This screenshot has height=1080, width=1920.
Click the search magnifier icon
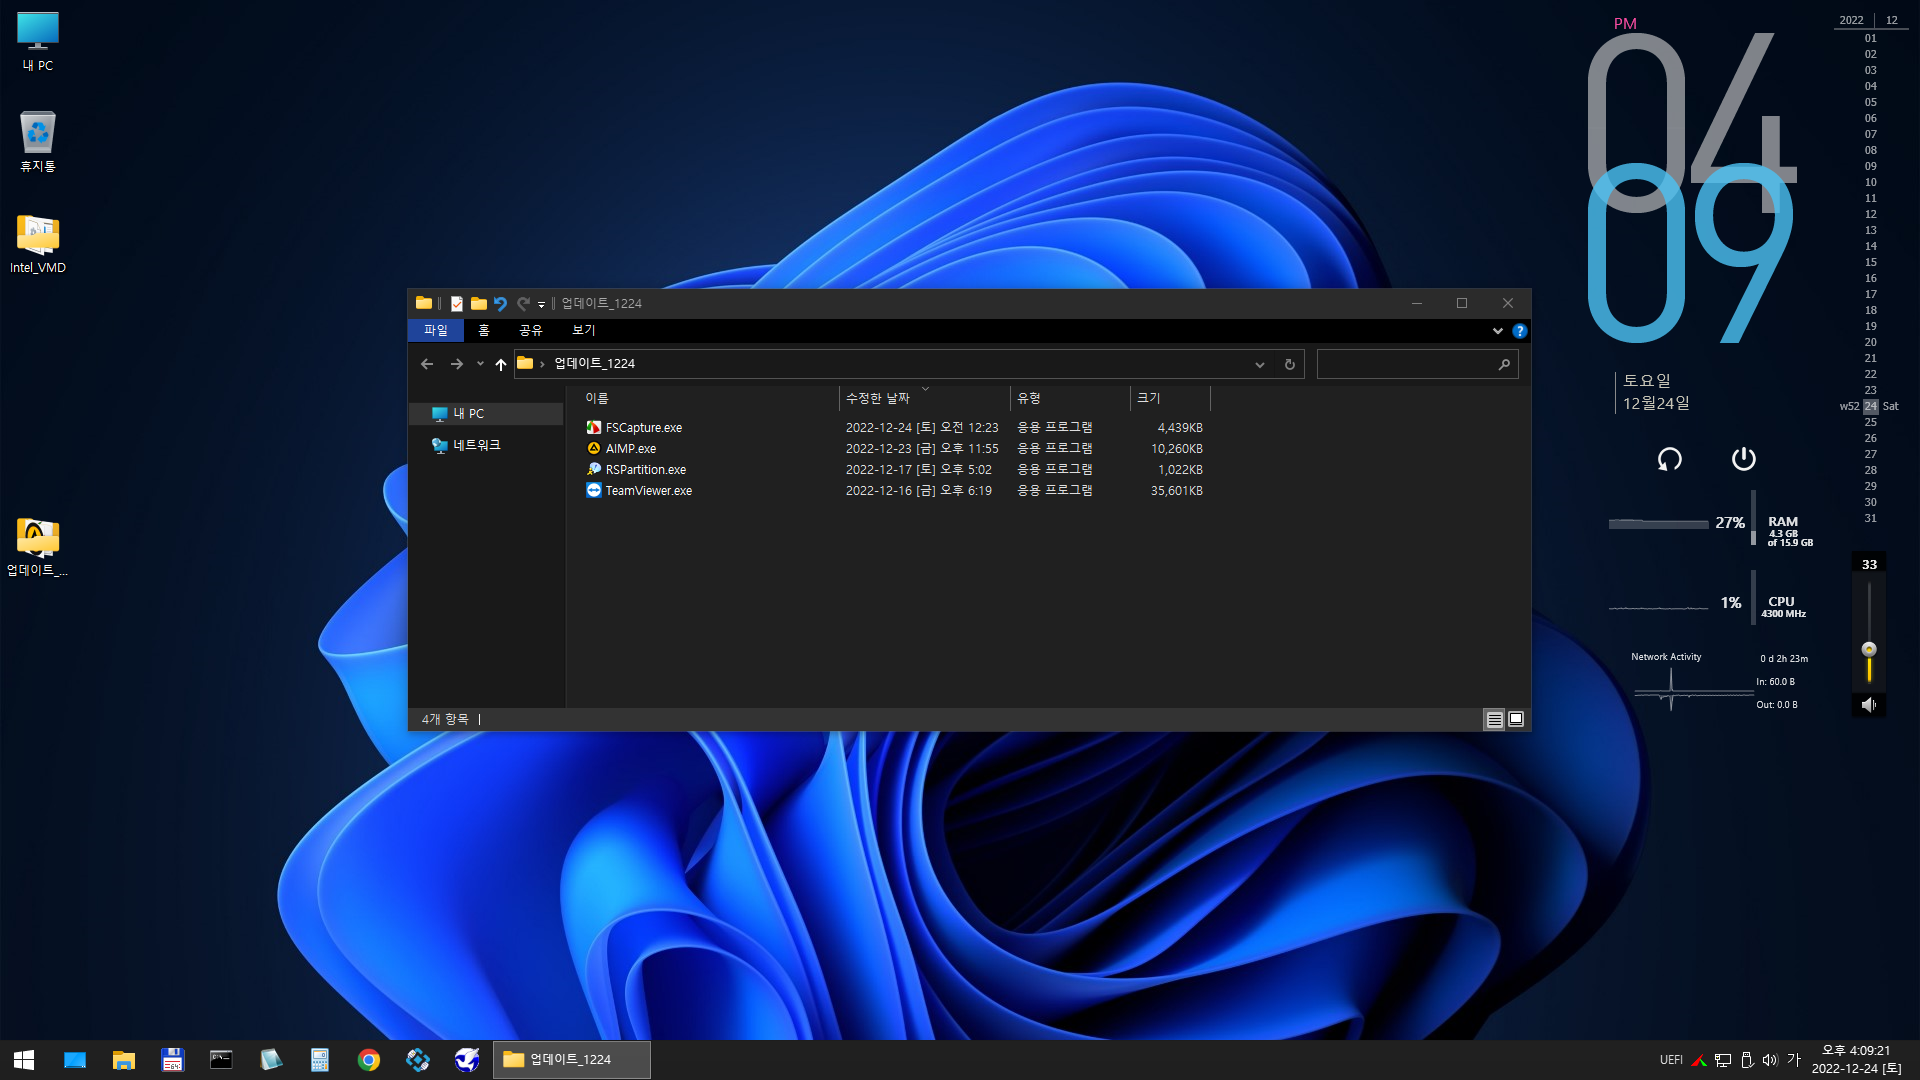[x=1504, y=365]
